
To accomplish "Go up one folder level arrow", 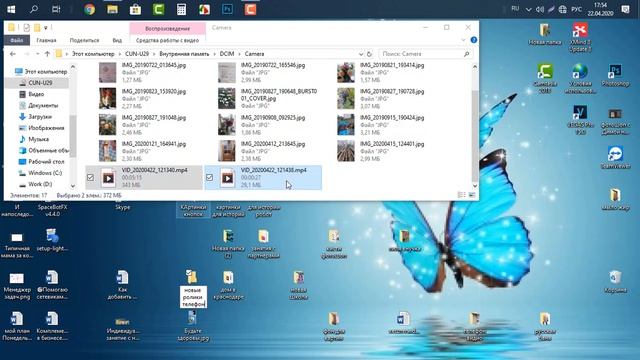I will (47, 54).
